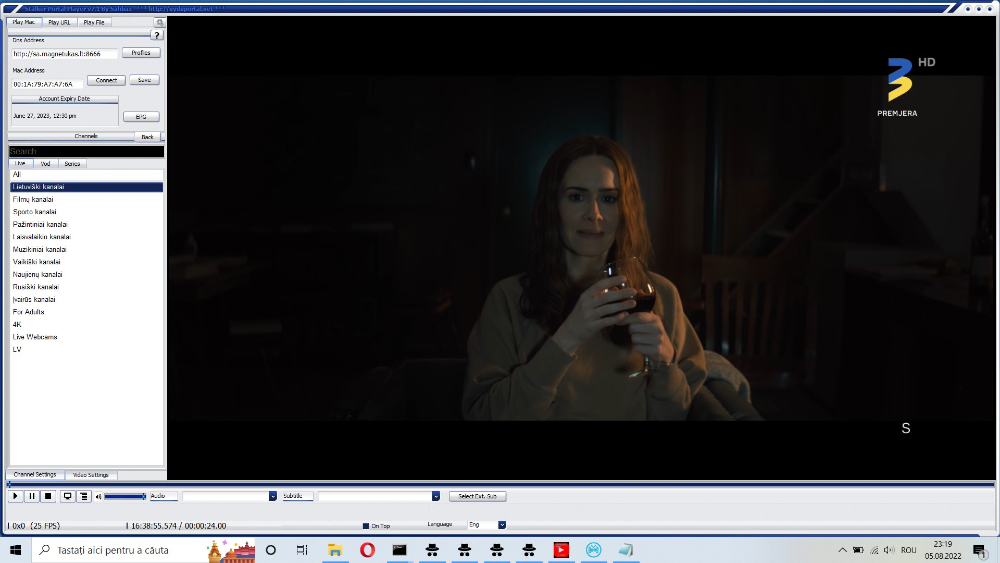Open the Language dropdown showing Eng
Screen dimensions: 1000x563
[502, 525]
